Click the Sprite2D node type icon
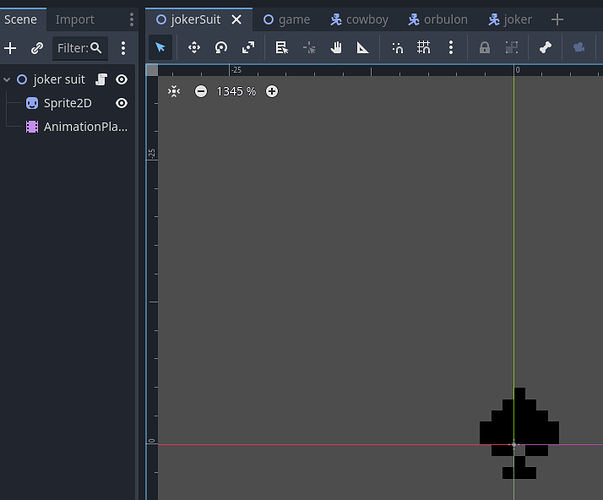 (32, 103)
